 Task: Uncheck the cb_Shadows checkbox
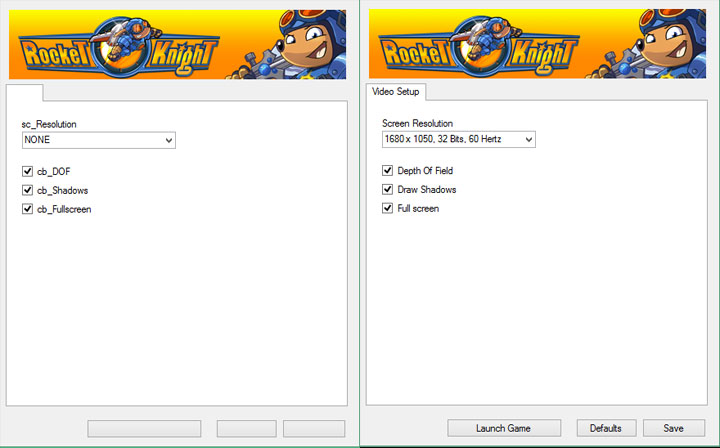[28, 190]
